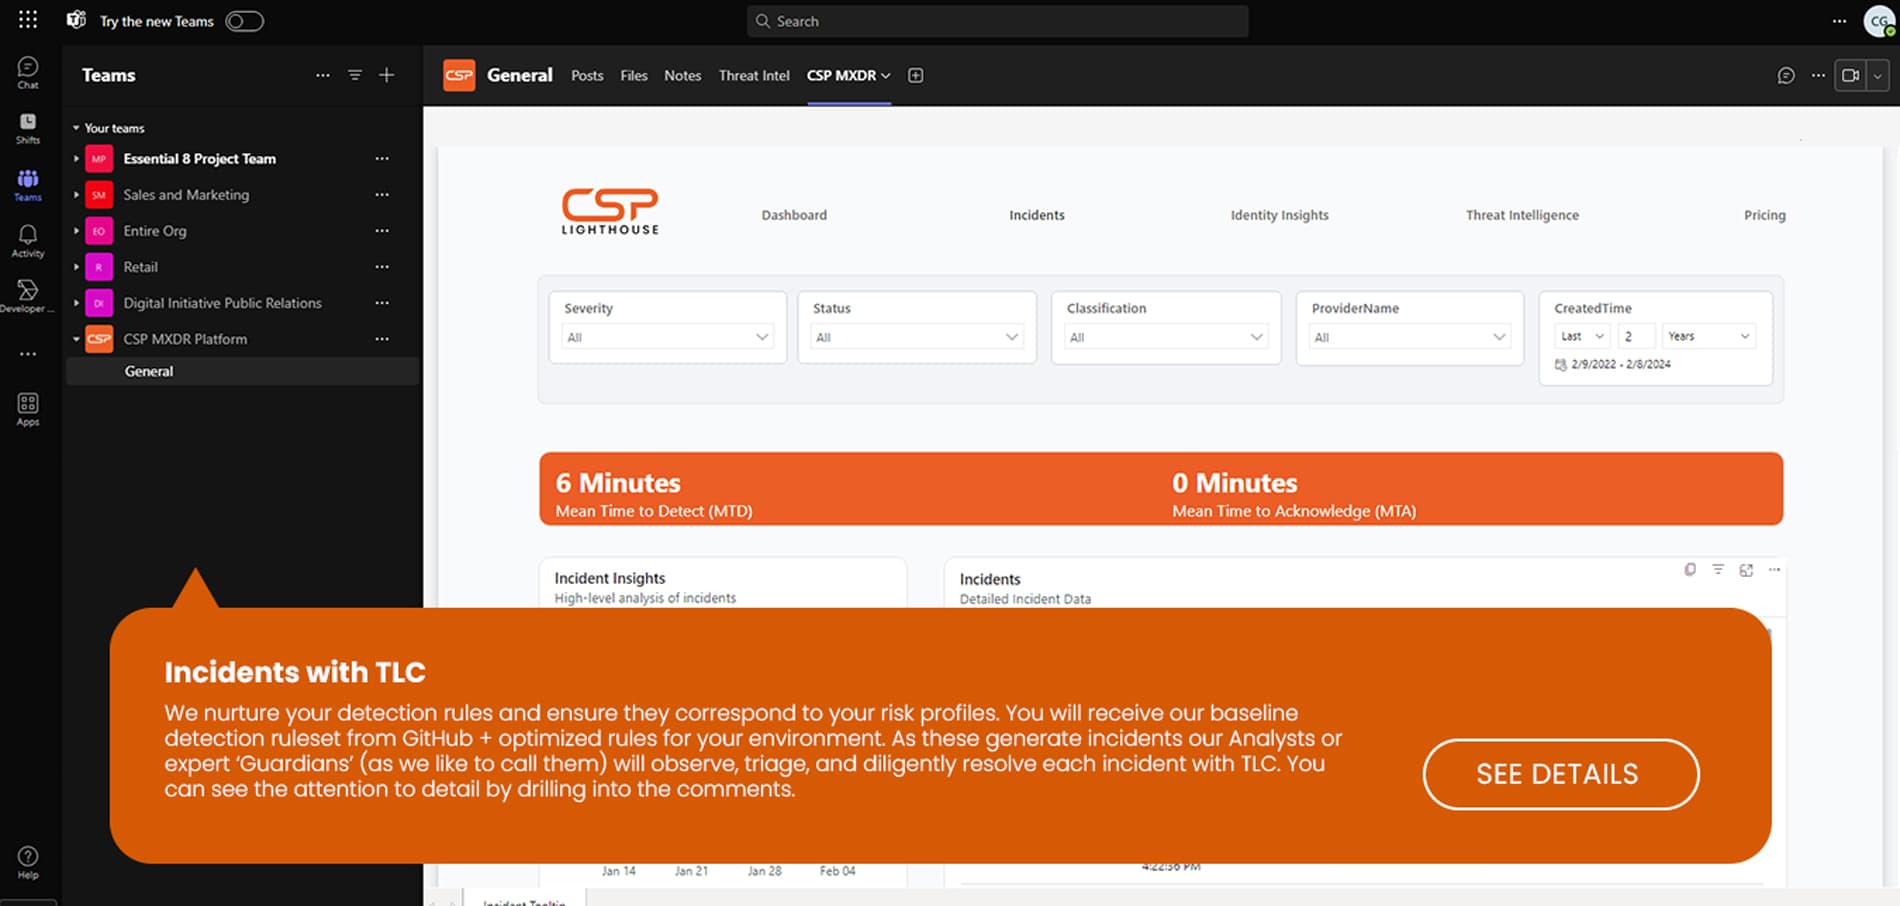
Task: Switch to the Notes tab
Action: click(683, 75)
